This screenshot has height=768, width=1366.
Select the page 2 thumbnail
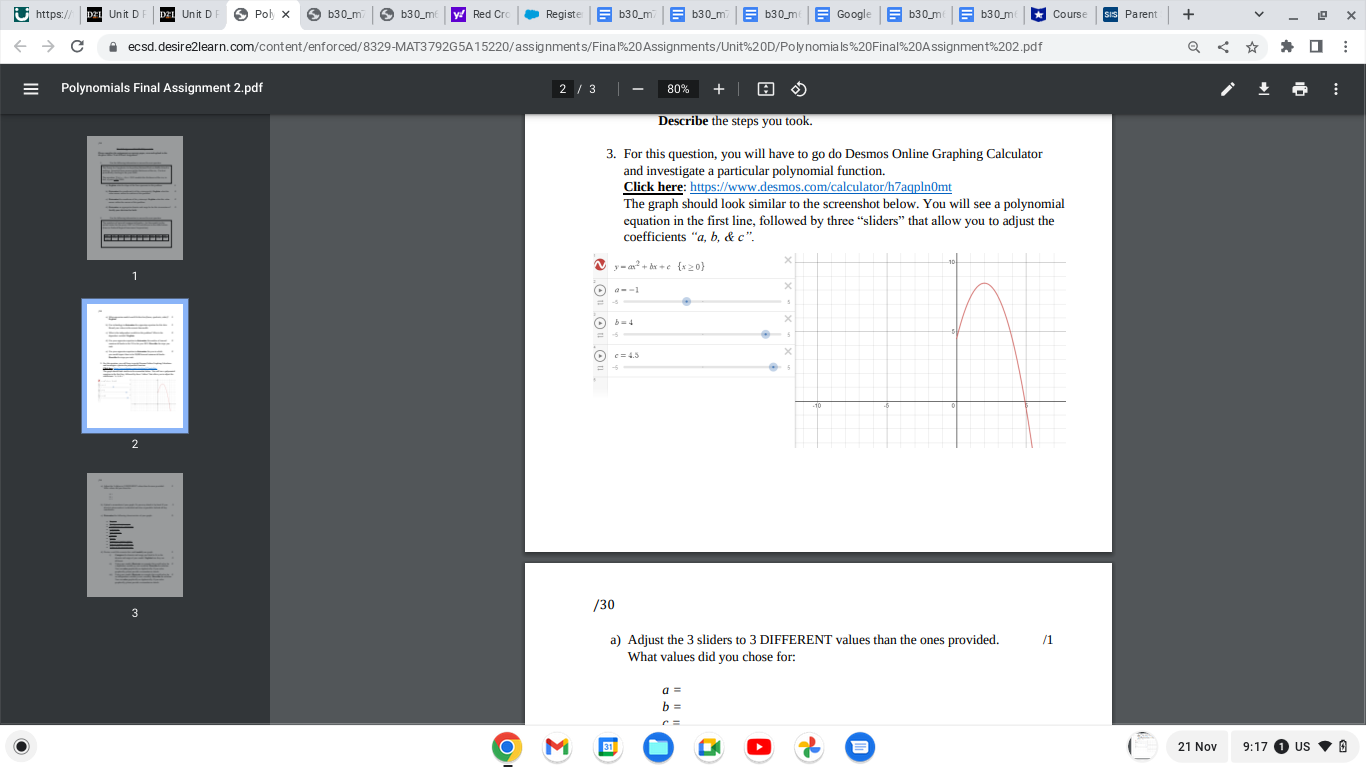coord(135,366)
